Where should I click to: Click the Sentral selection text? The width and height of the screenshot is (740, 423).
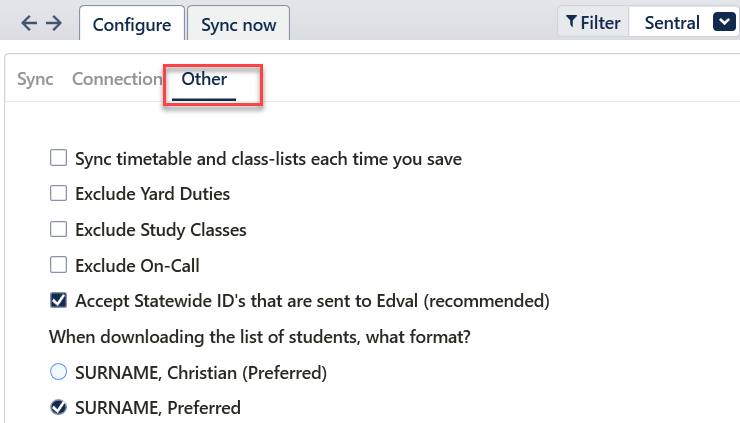pos(672,22)
